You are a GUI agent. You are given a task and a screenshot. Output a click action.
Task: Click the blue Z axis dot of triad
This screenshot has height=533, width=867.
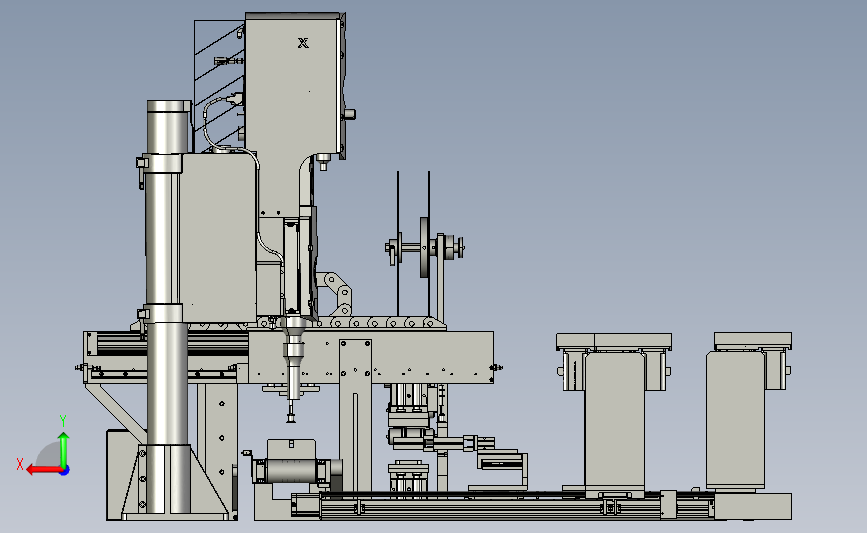pos(65,471)
